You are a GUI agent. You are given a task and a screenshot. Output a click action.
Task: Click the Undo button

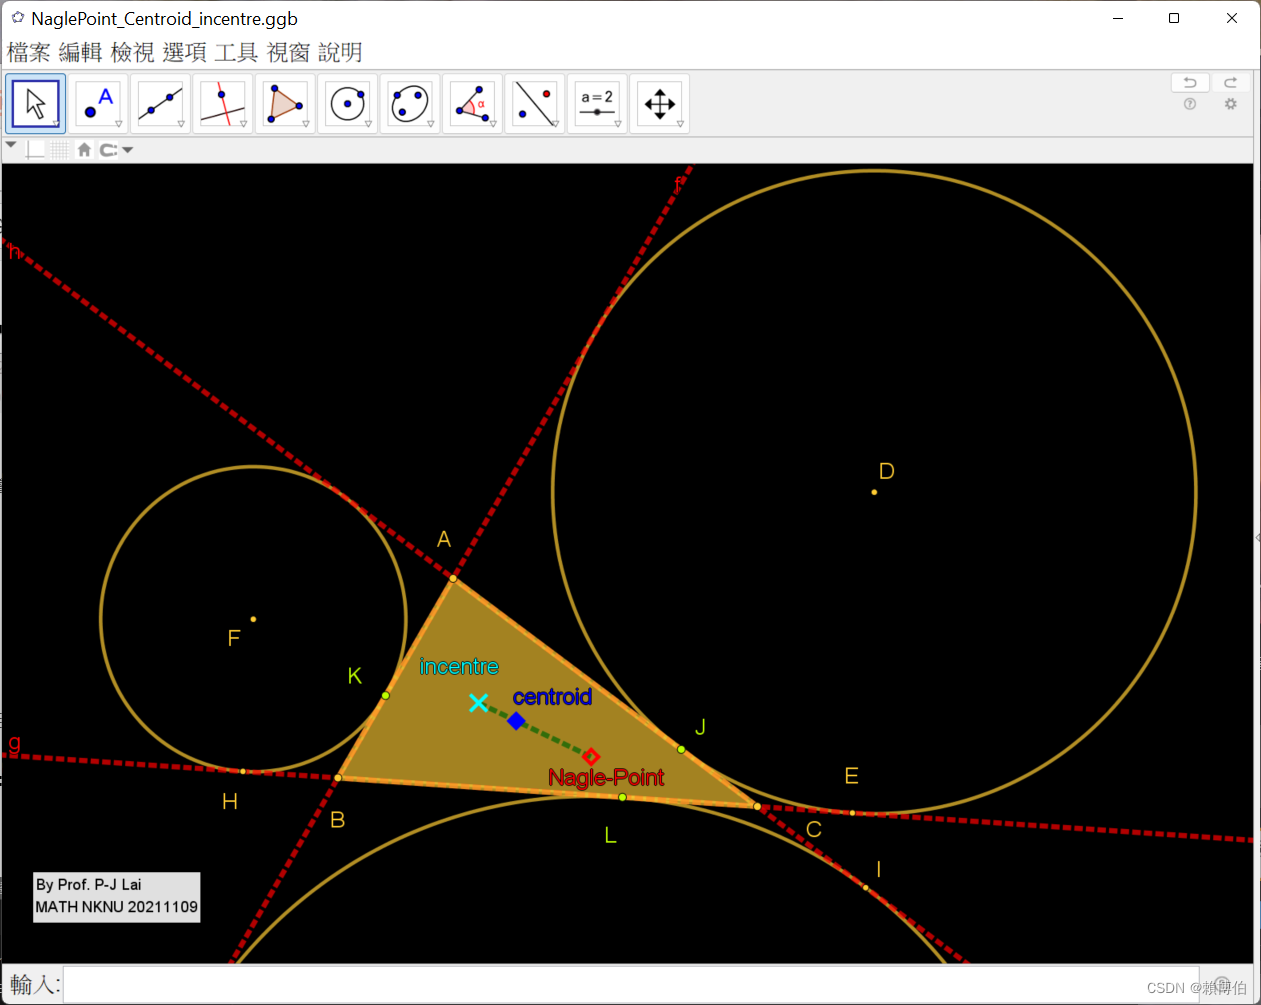1189,82
